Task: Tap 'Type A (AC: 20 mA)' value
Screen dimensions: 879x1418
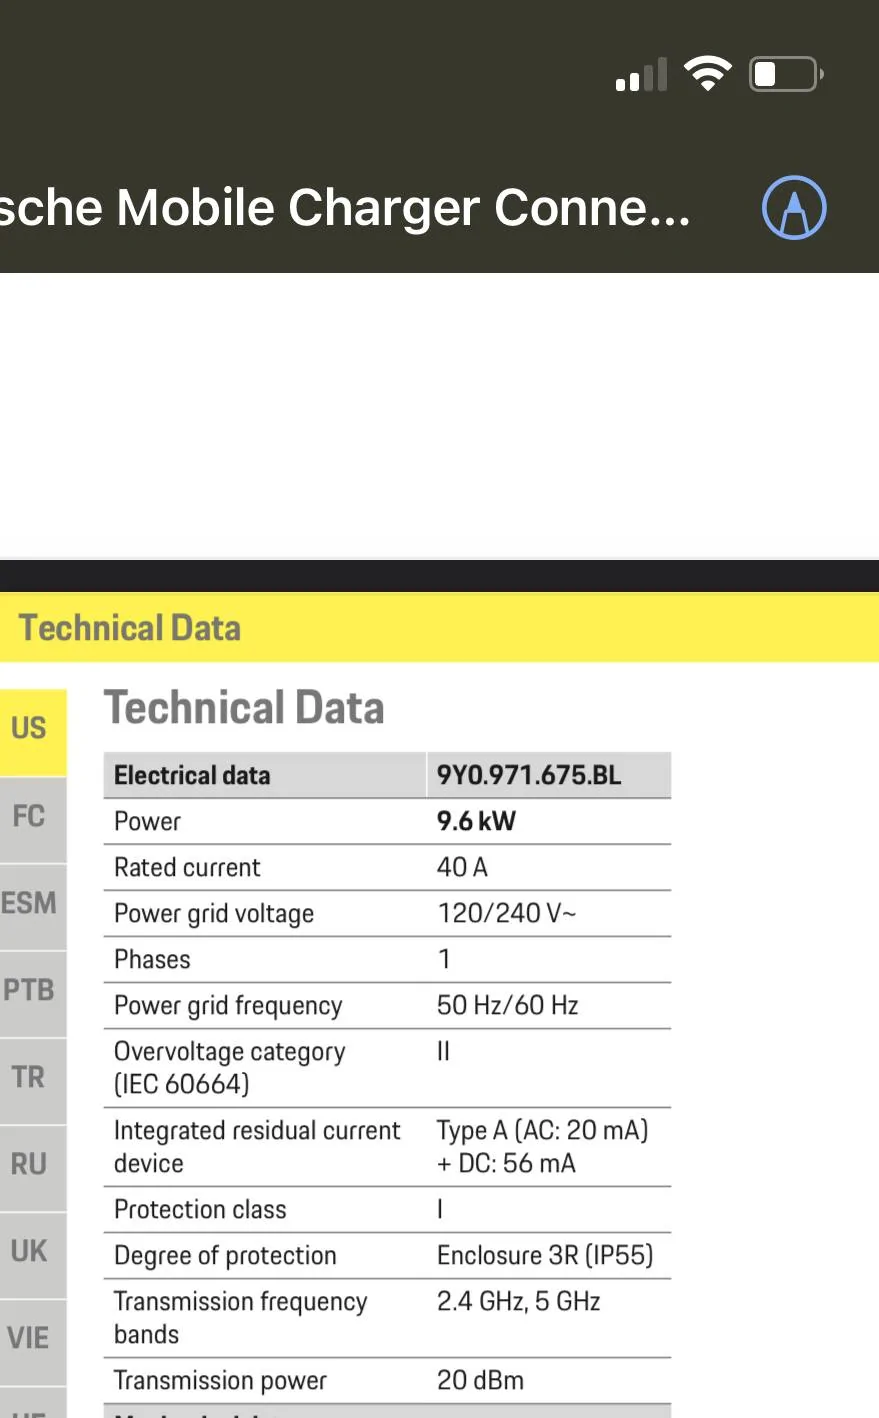Action: (543, 1131)
